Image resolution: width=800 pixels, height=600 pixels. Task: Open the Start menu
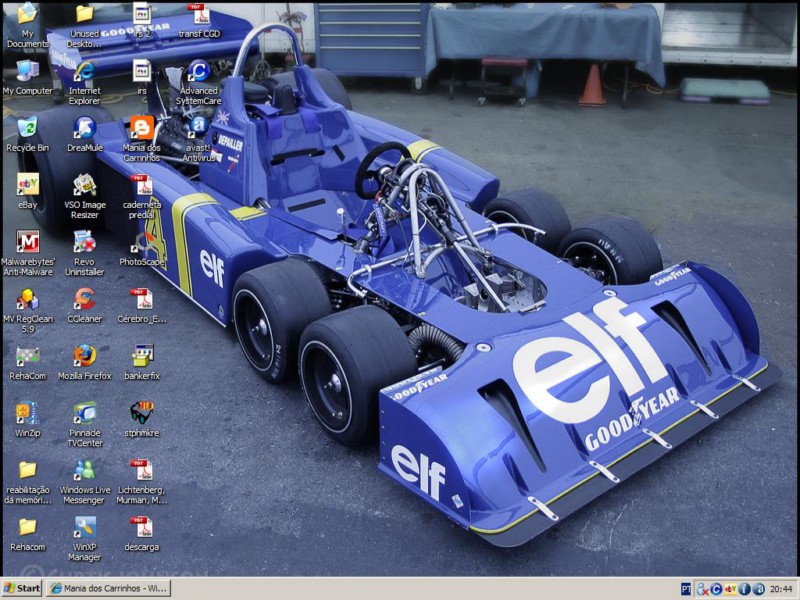22,588
